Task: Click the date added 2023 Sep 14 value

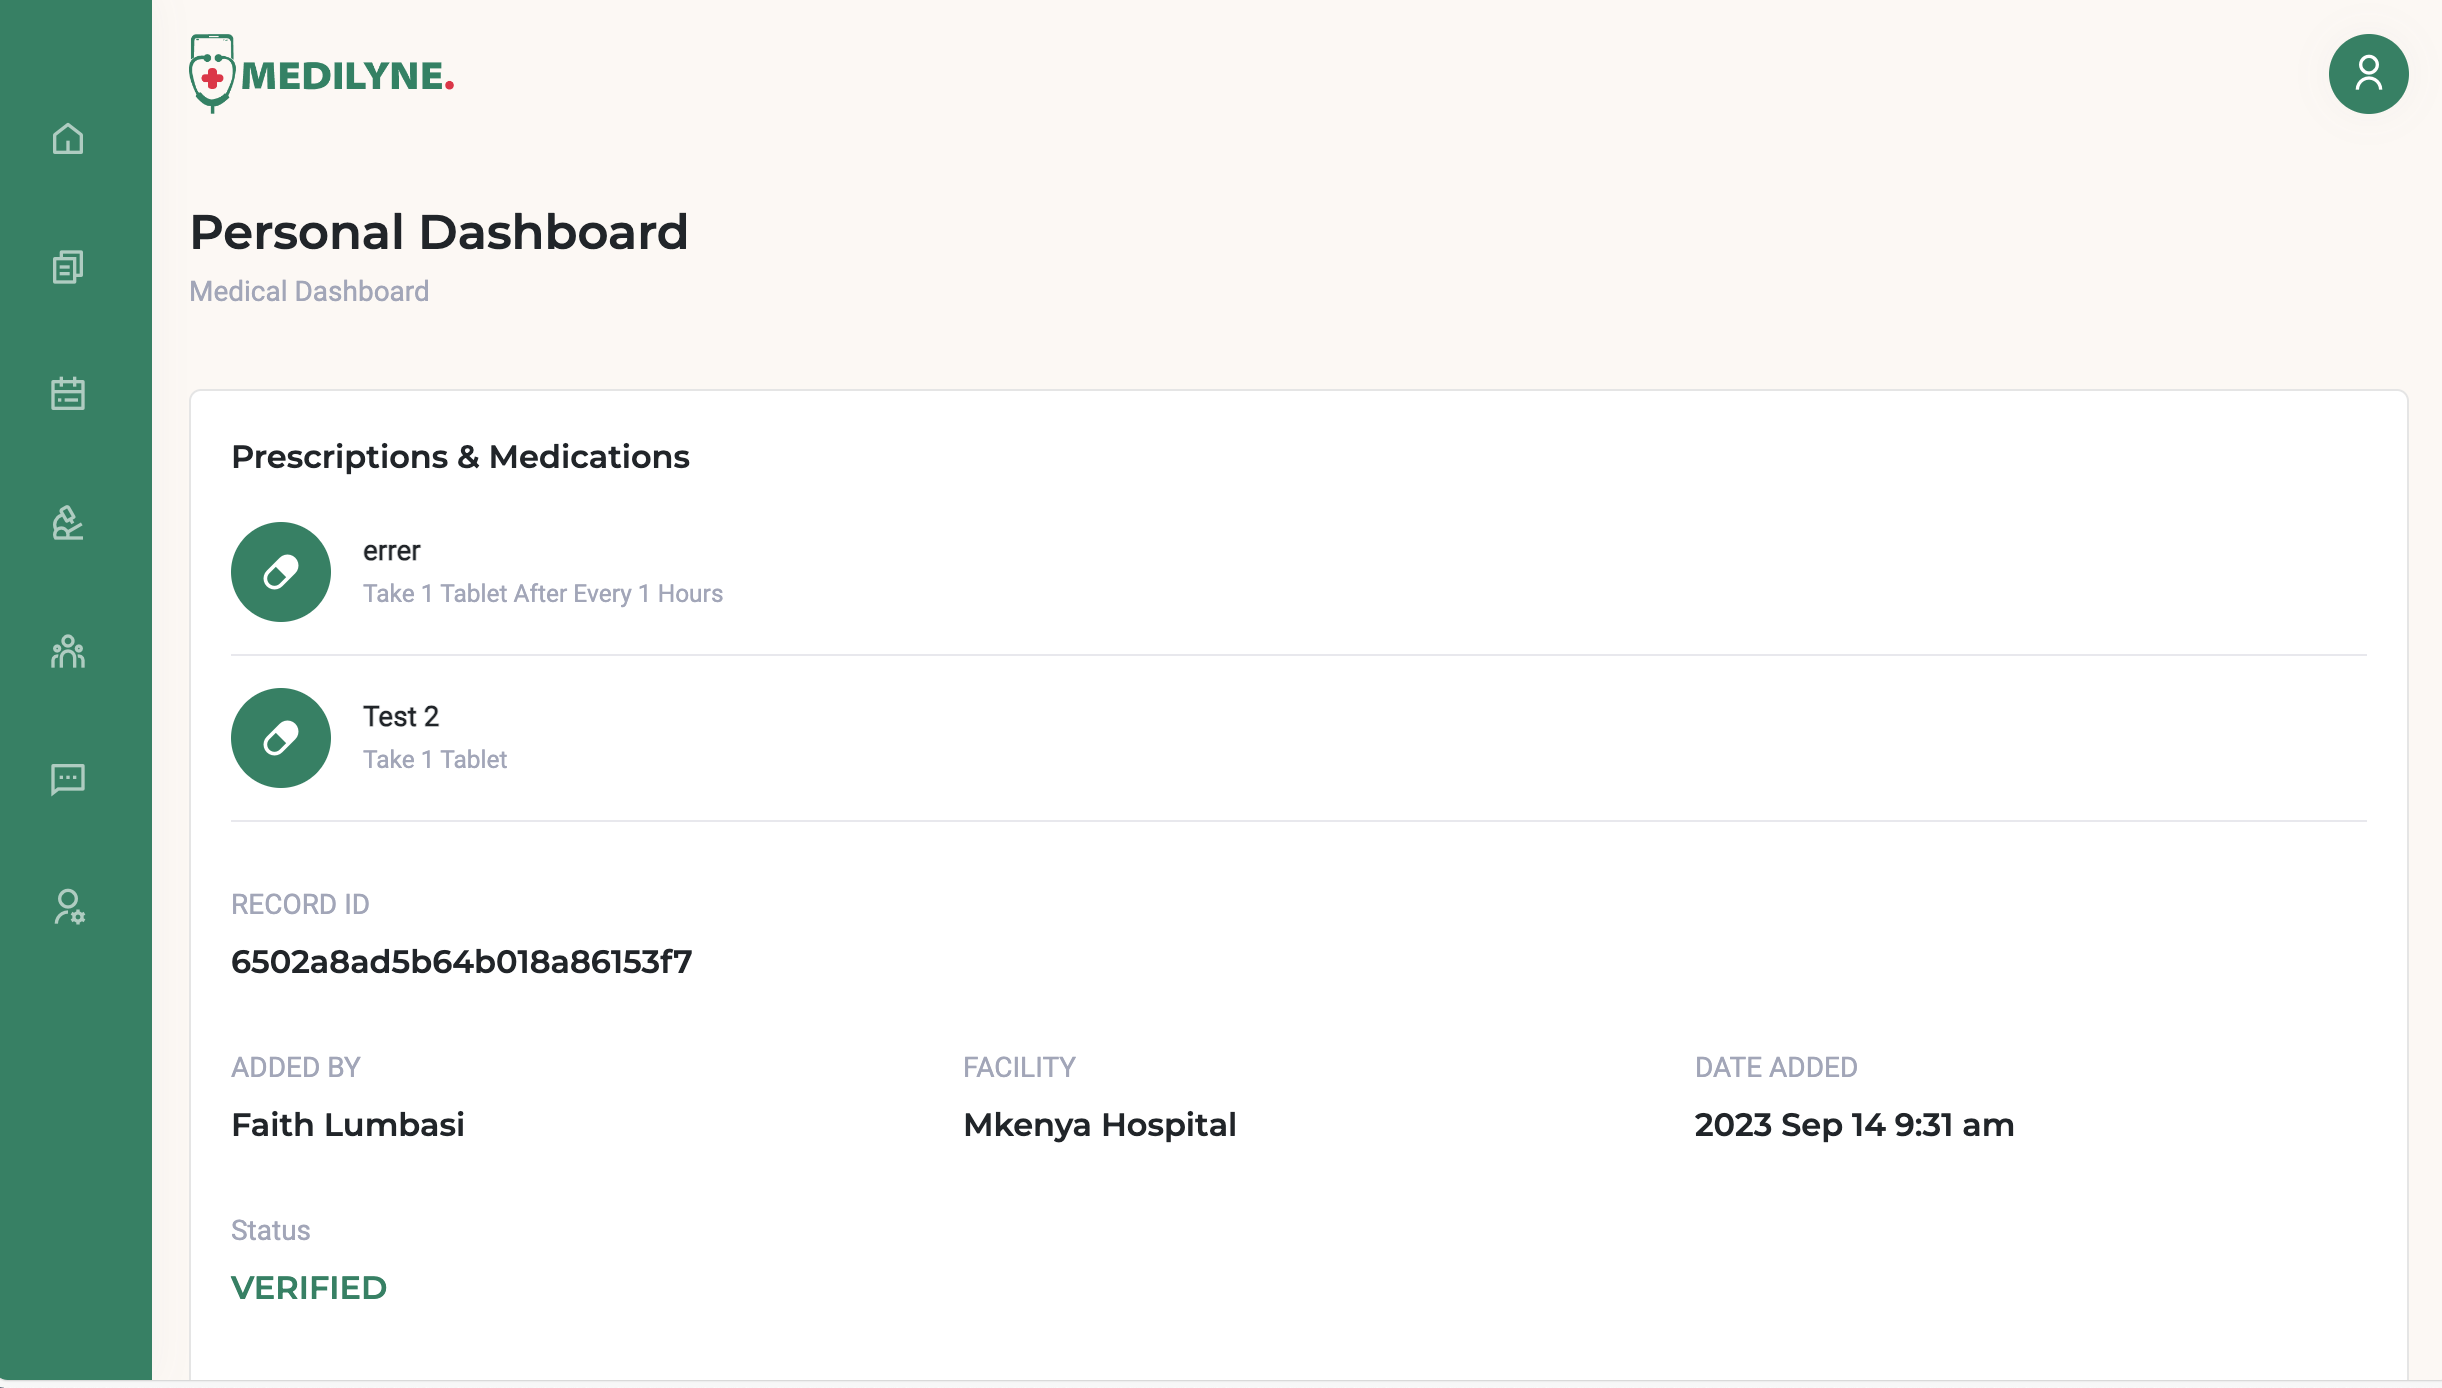Action: pos(1854,1125)
